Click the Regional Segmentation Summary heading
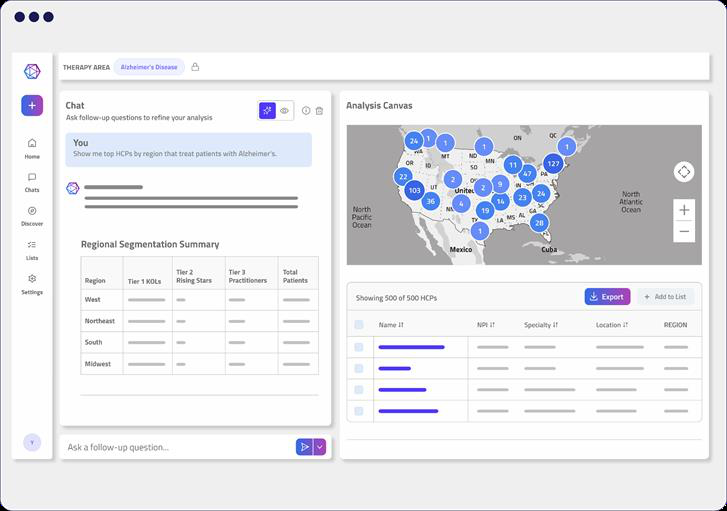 click(x=150, y=244)
